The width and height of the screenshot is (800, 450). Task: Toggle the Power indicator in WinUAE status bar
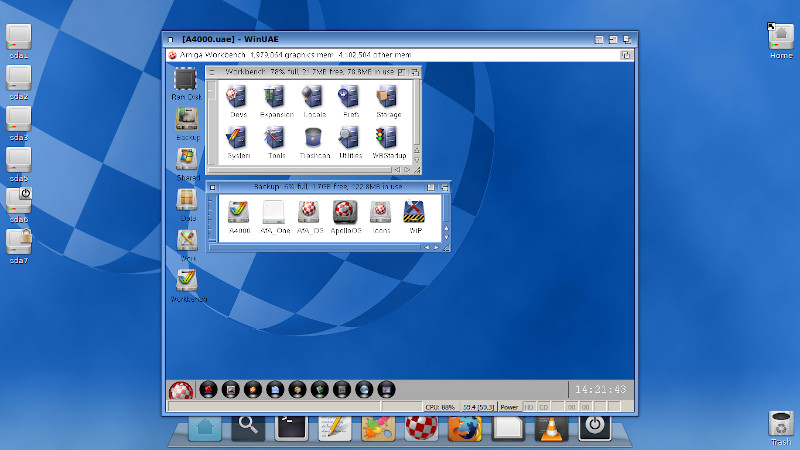point(509,407)
